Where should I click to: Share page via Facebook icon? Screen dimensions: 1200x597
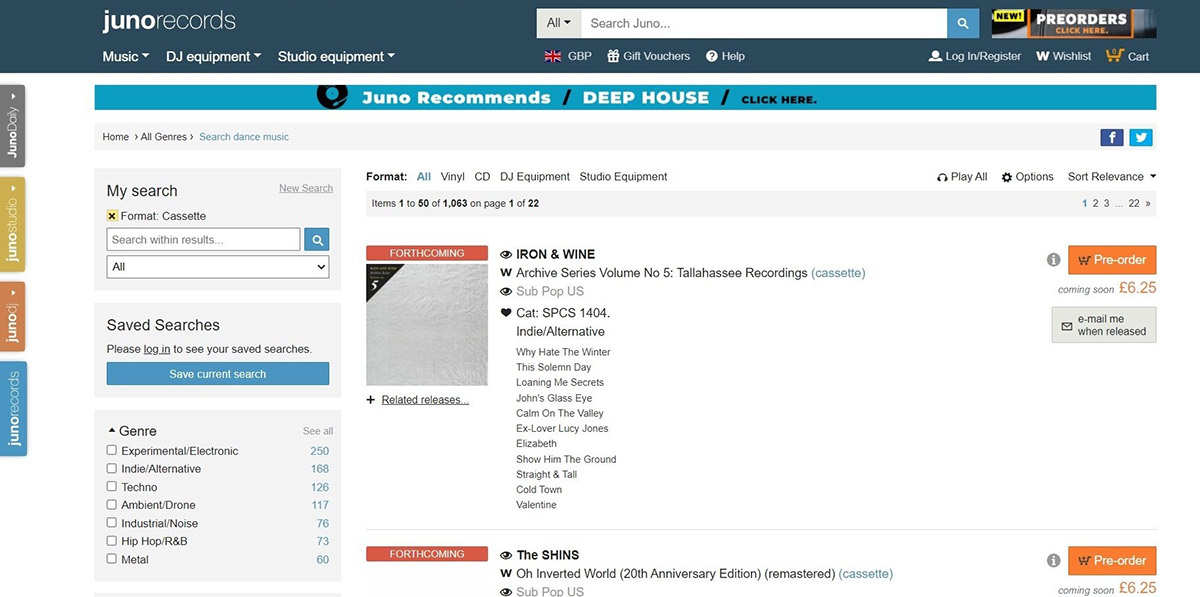(1111, 138)
